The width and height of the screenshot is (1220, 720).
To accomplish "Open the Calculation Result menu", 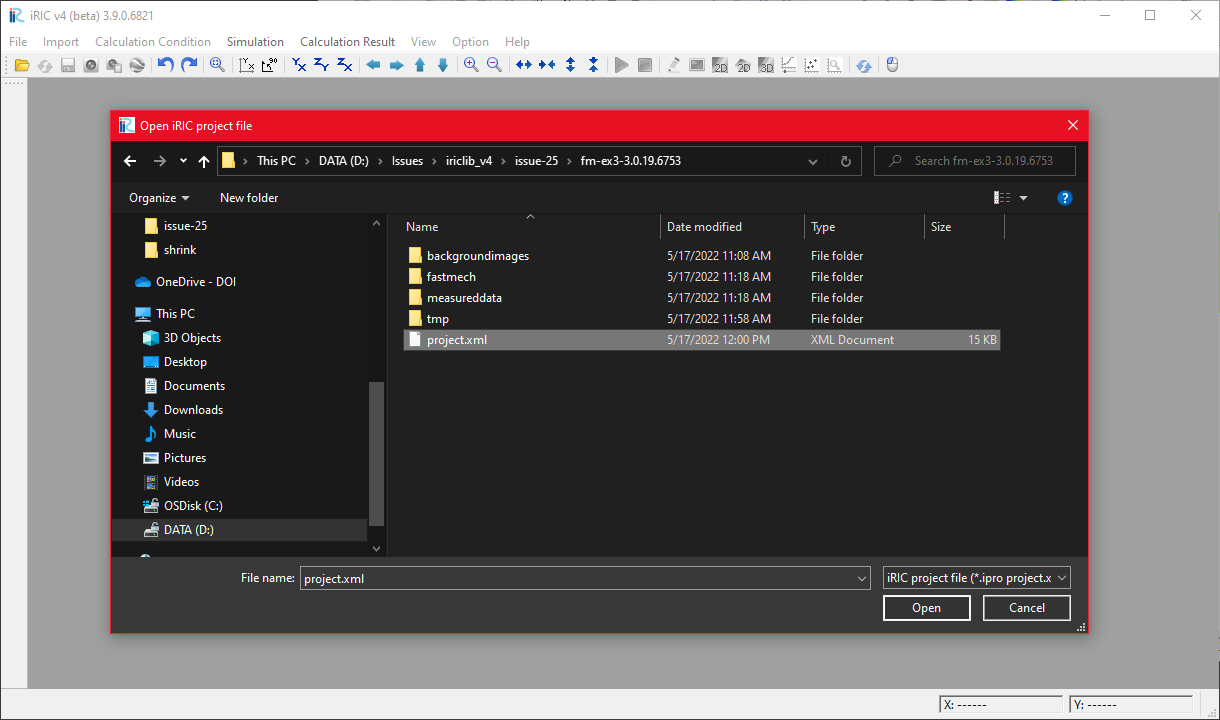I will click(x=347, y=41).
